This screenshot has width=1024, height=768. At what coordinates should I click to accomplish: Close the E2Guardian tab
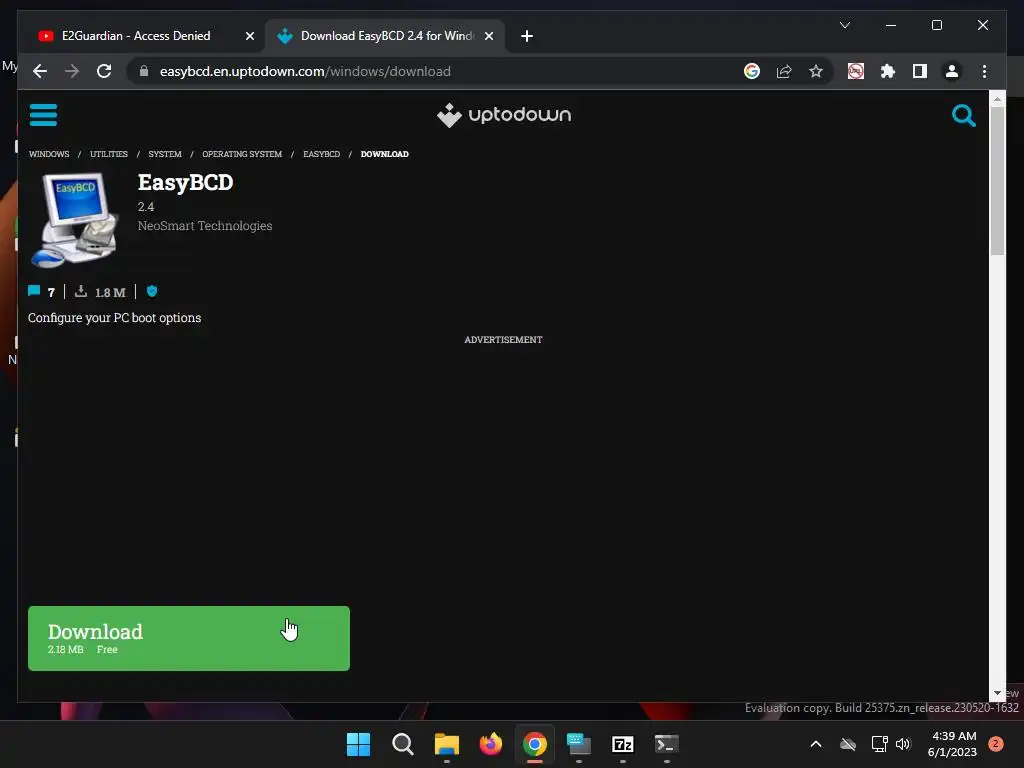click(249, 36)
